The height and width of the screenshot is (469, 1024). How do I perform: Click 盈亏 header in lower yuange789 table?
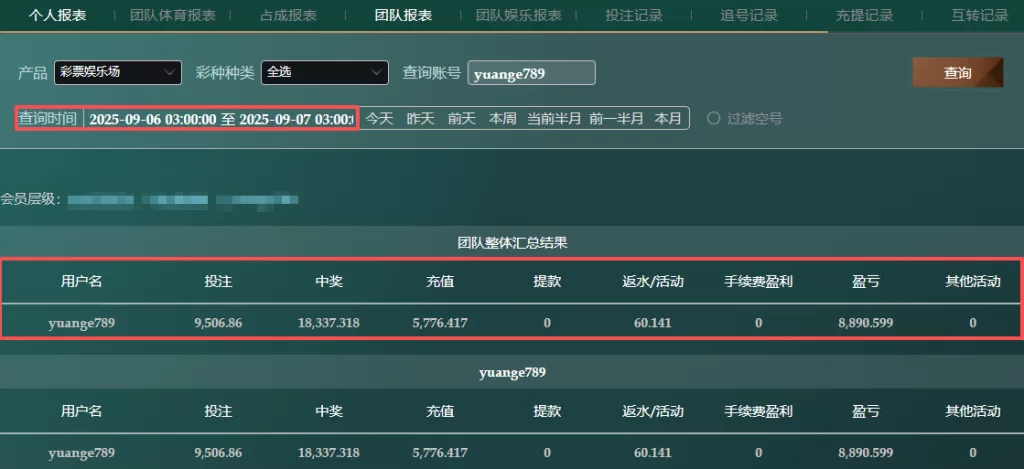[865, 411]
